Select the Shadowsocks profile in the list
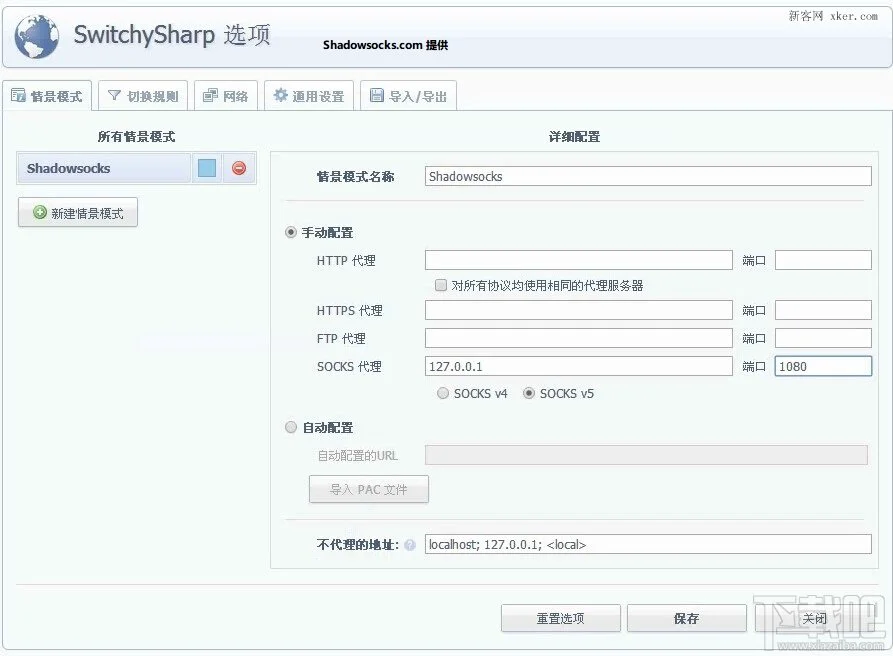Viewport: 893px width, 656px height. pyautogui.click(x=104, y=168)
